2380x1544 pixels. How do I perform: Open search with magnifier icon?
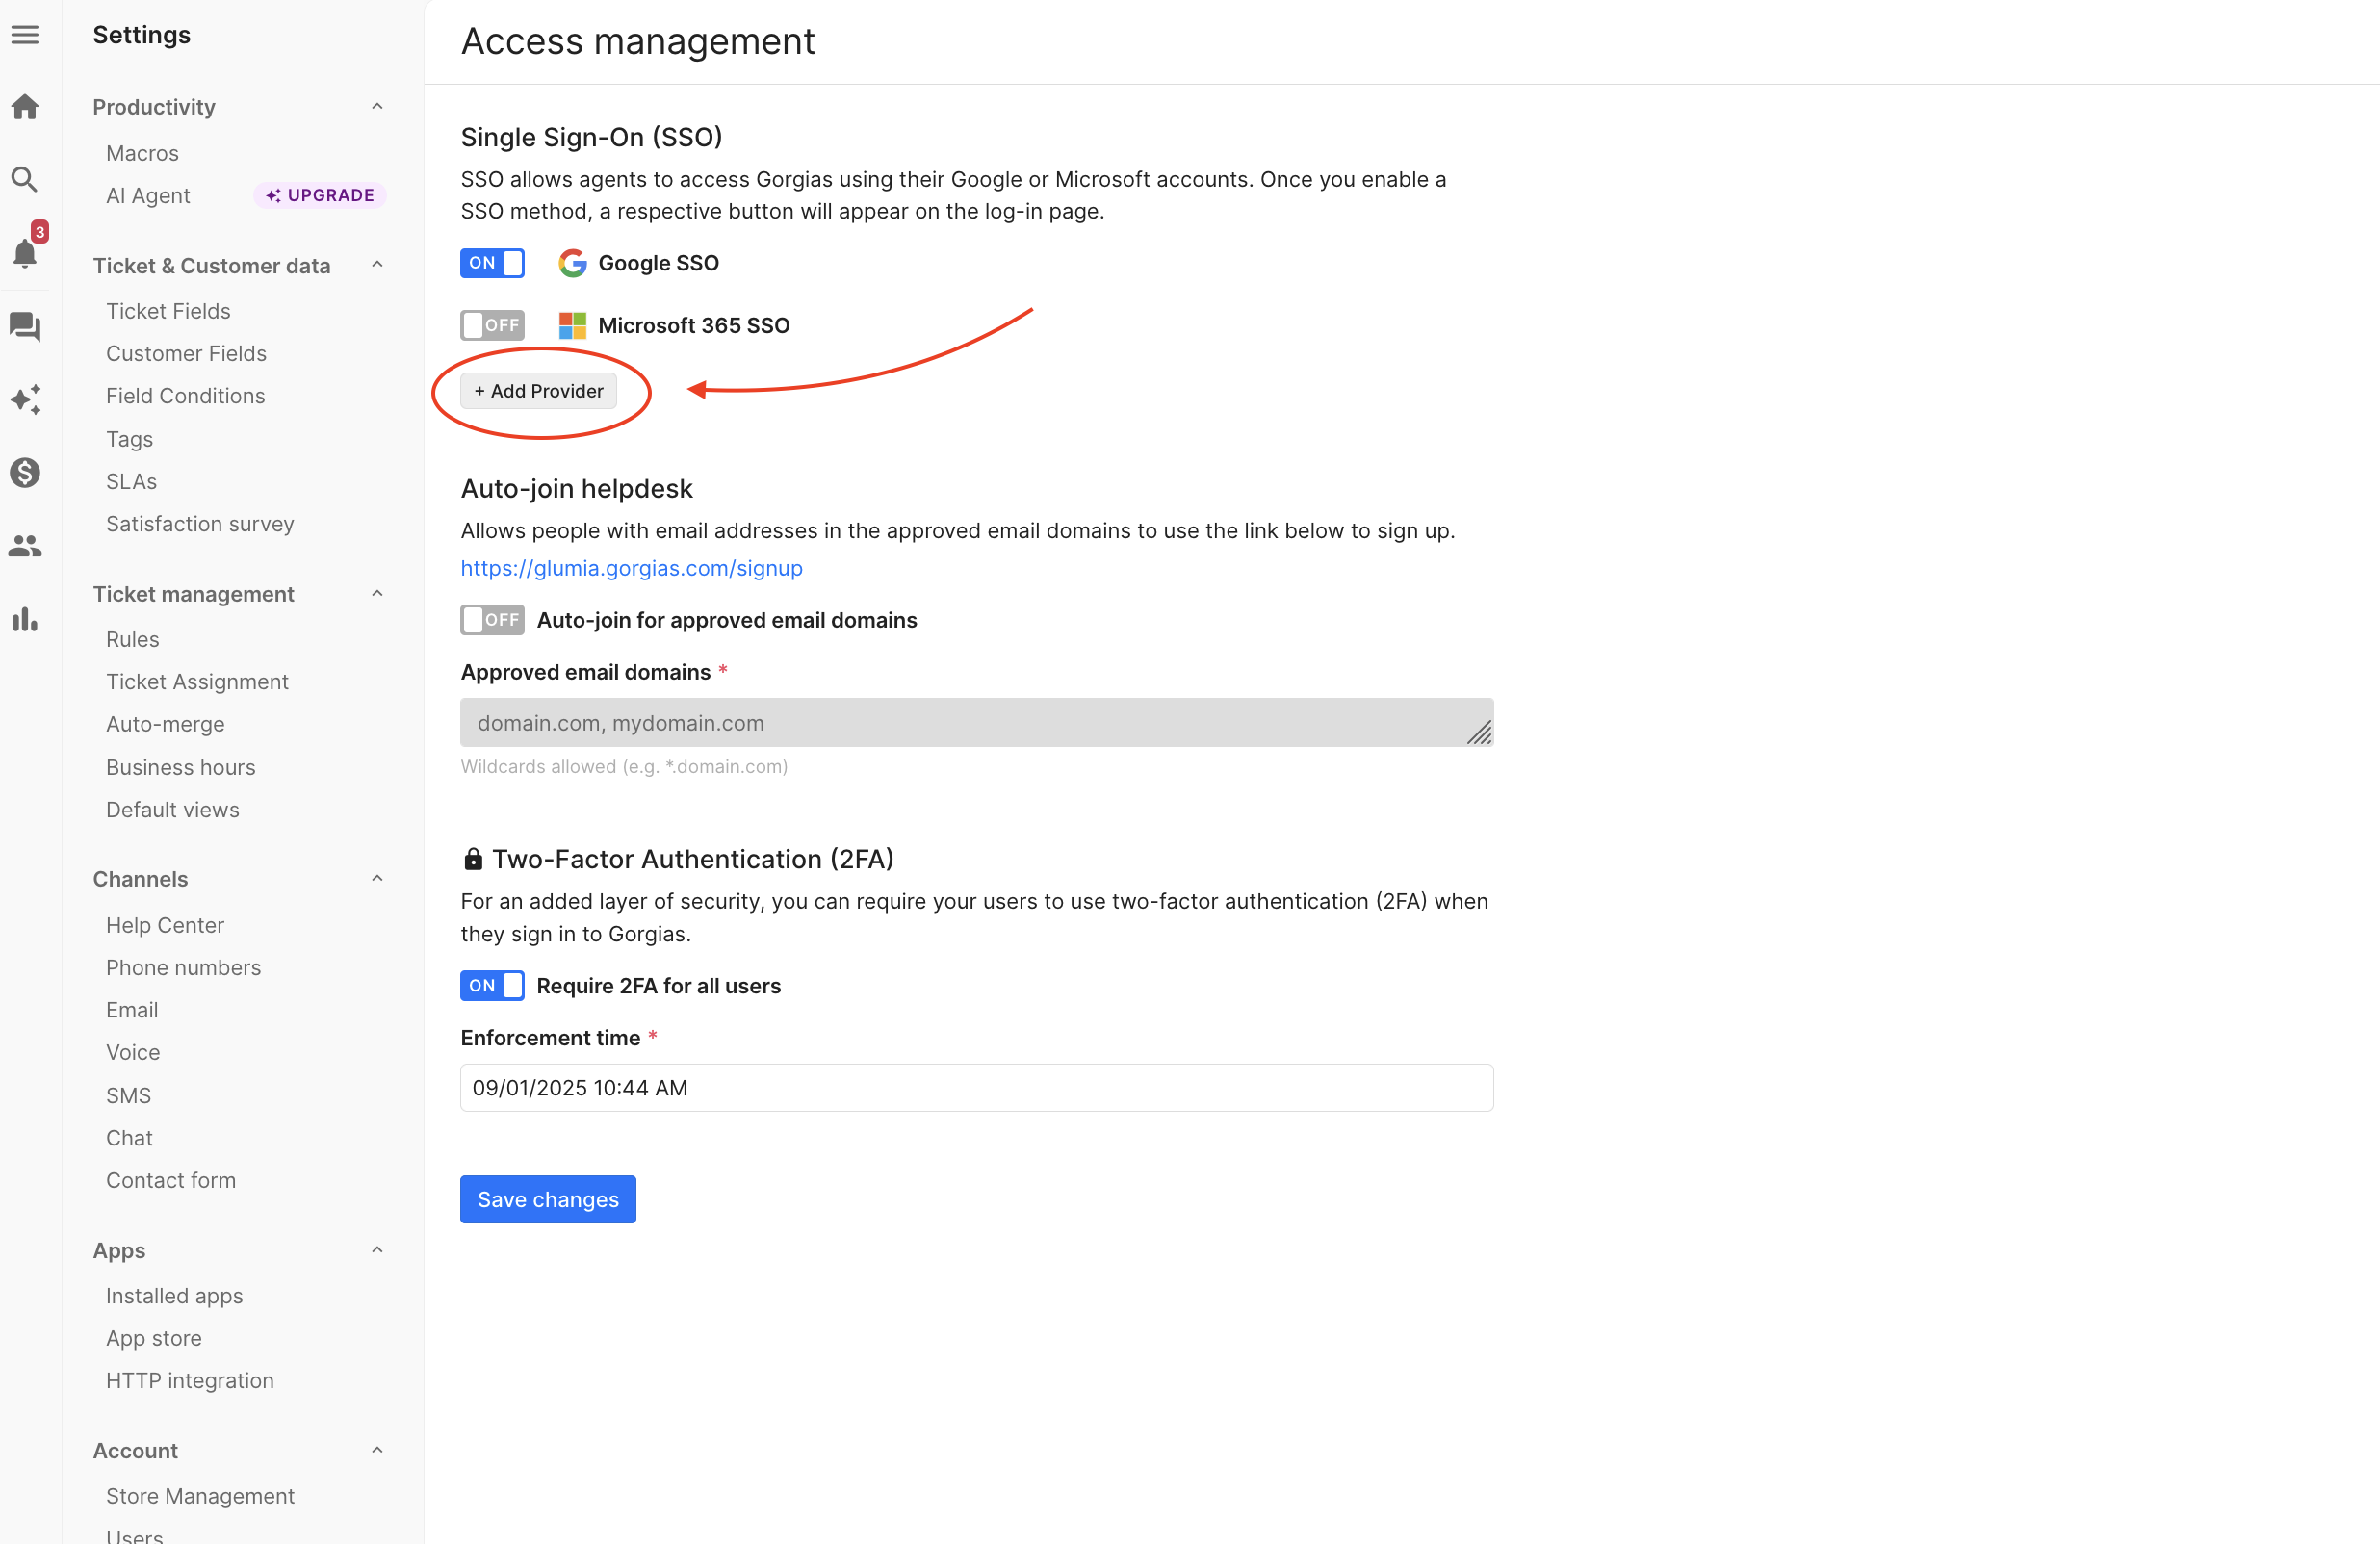[x=25, y=180]
